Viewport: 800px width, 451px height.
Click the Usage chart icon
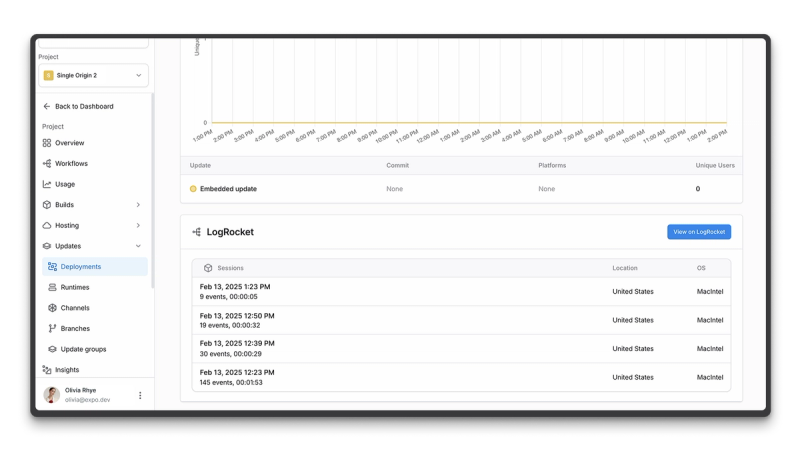pos(47,184)
